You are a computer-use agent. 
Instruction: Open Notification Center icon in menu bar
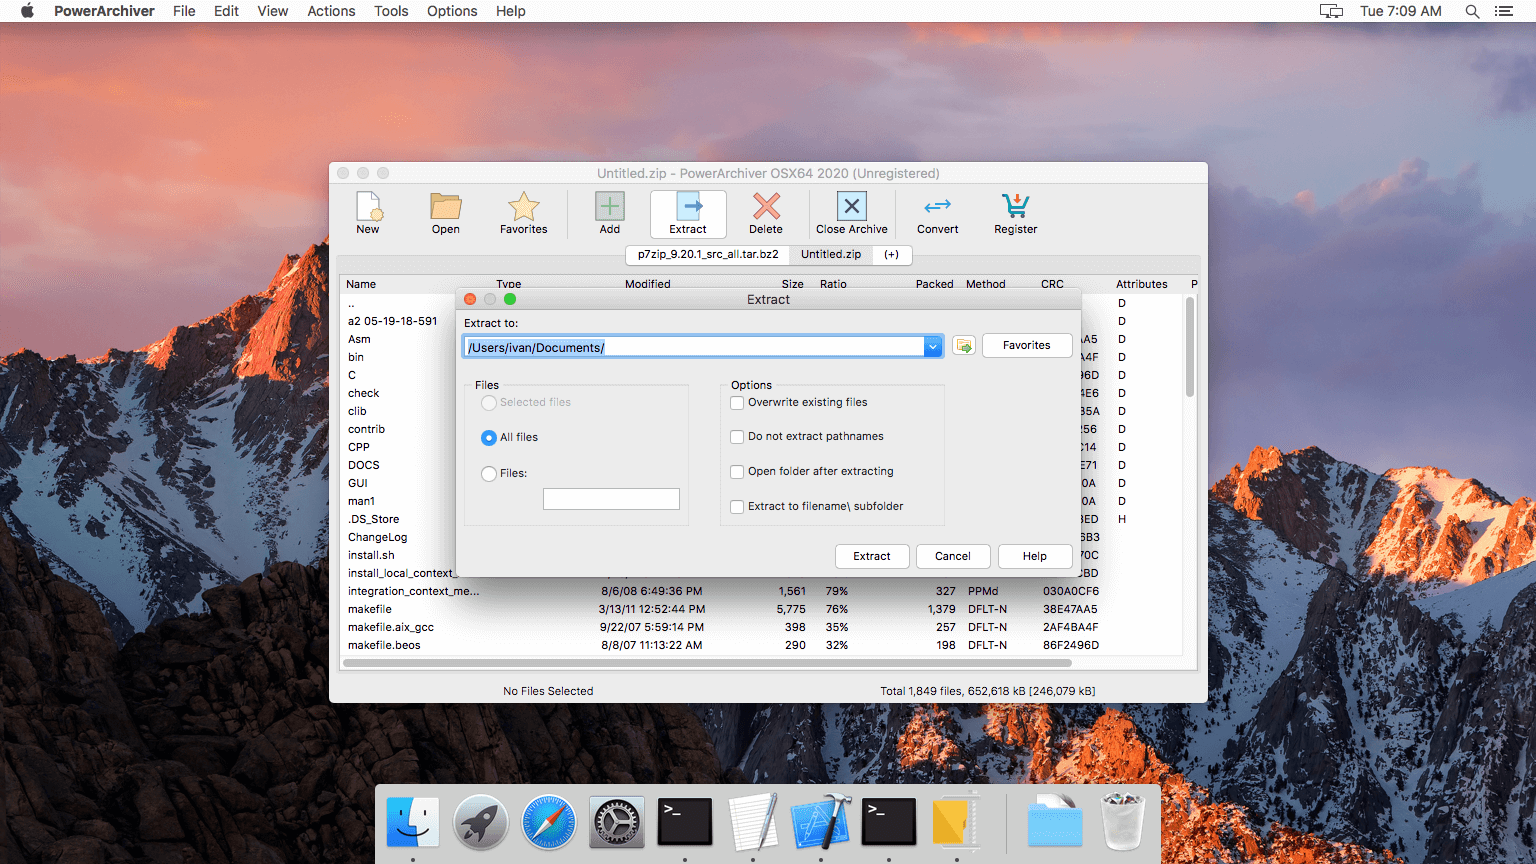(1504, 11)
